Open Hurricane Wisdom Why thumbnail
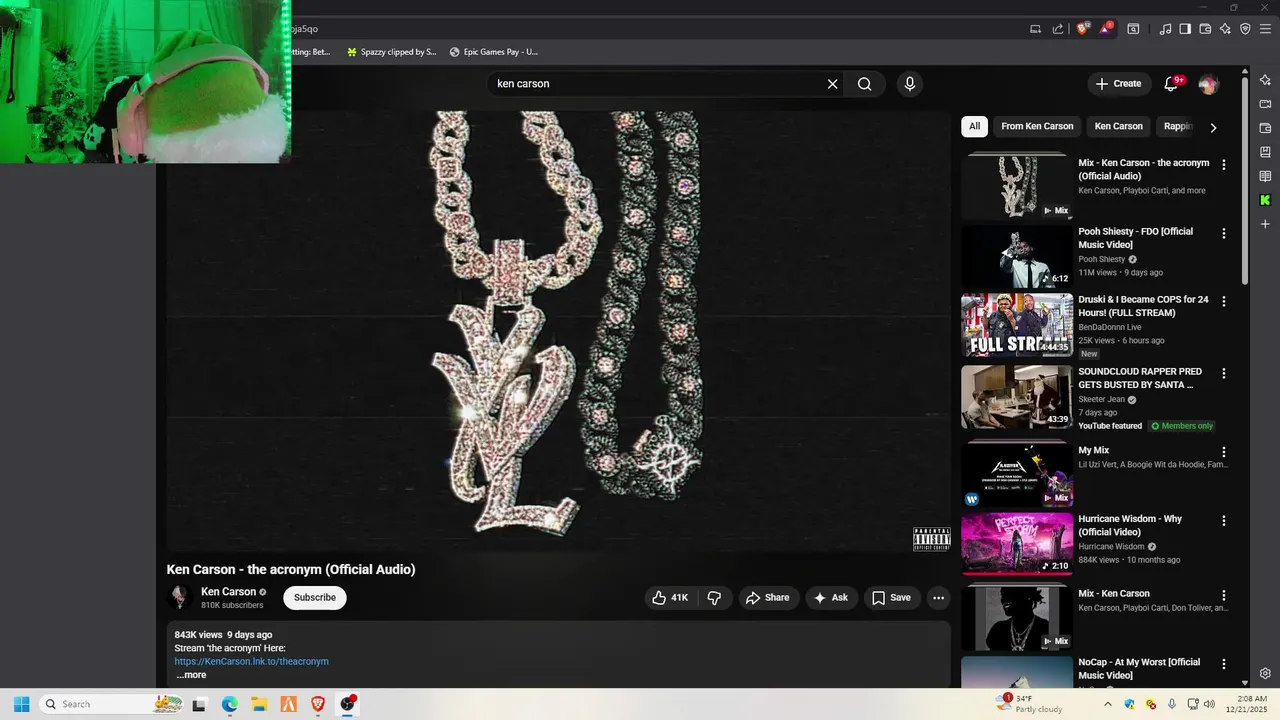 coord(1017,544)
